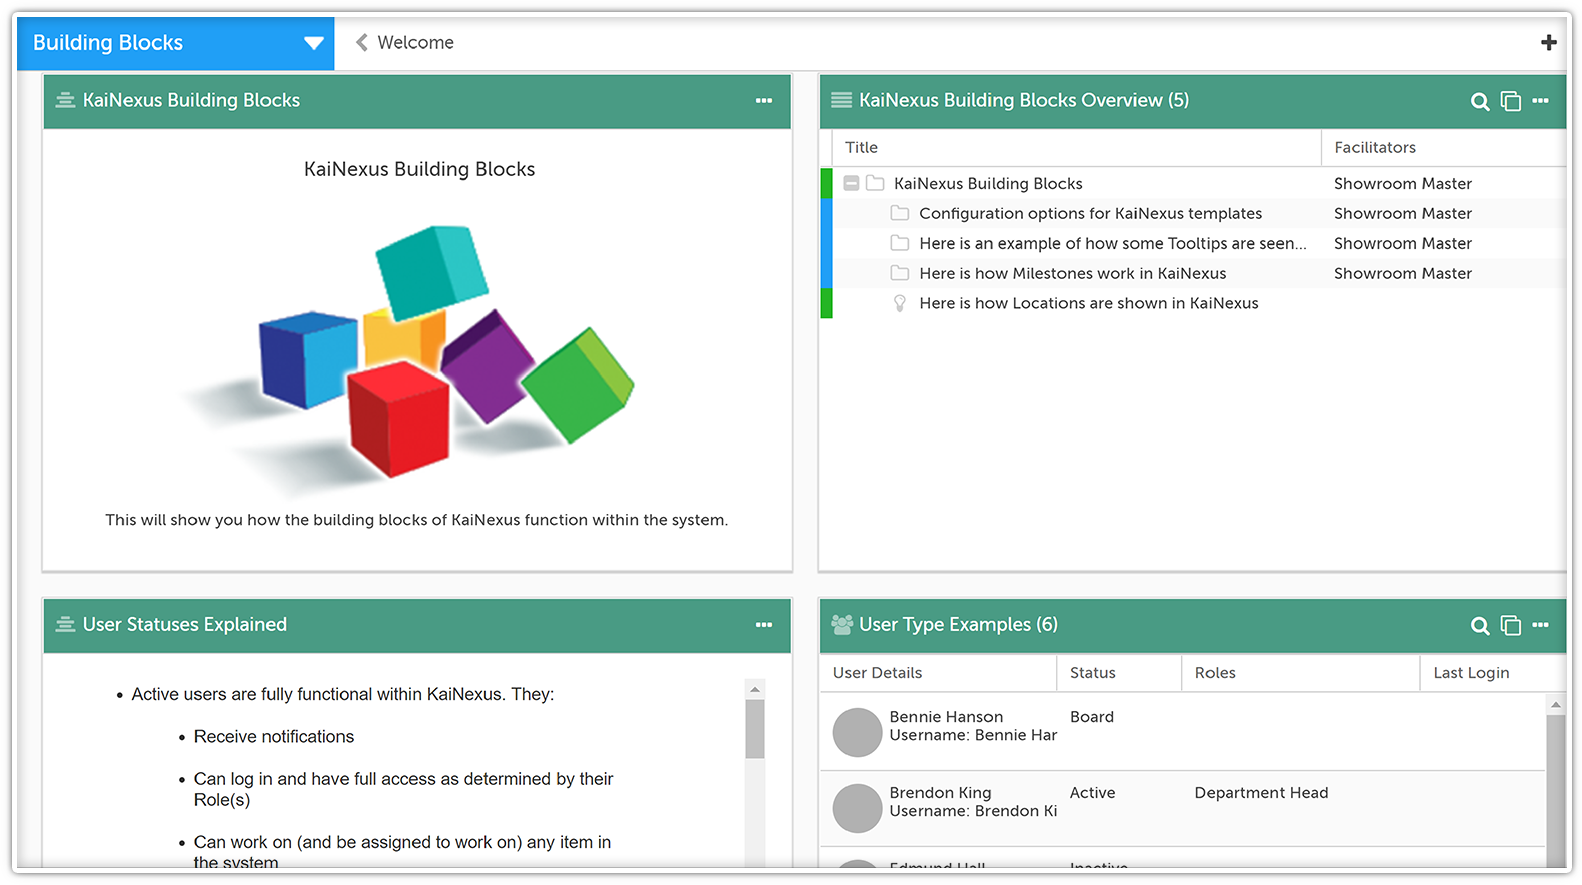
Task: Open Building Blocks Overview in a new window
Action: (x=1511, y=101)
